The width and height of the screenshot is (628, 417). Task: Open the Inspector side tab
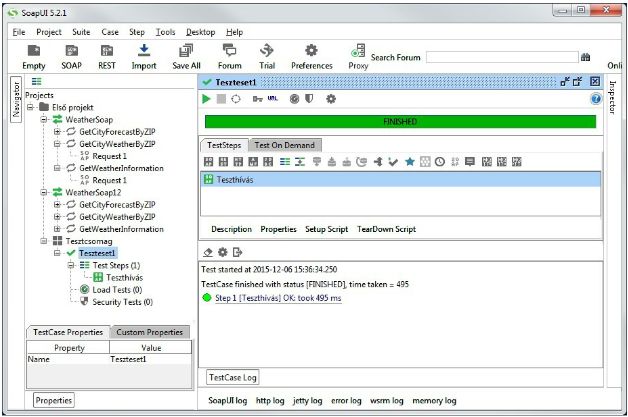click(612, 97)
